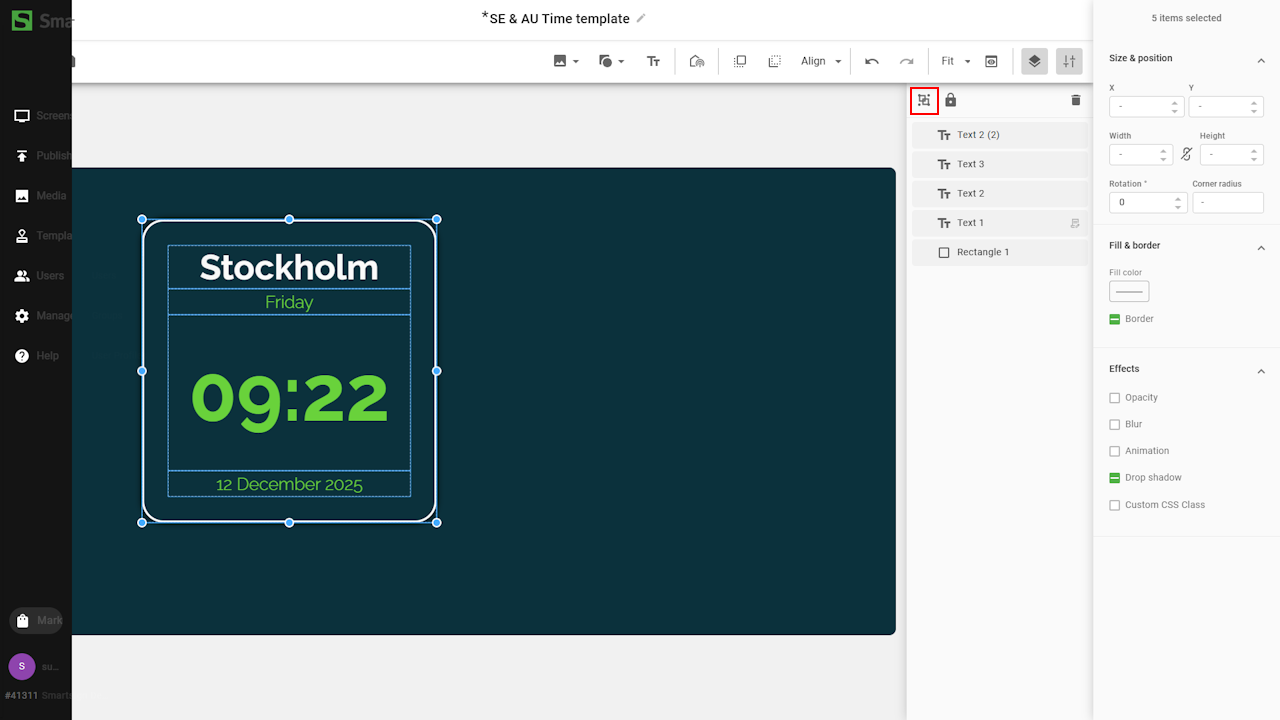This screenshot has height=720, width=1280.
Task: Click the undo arrow
Action: [872, 61]
